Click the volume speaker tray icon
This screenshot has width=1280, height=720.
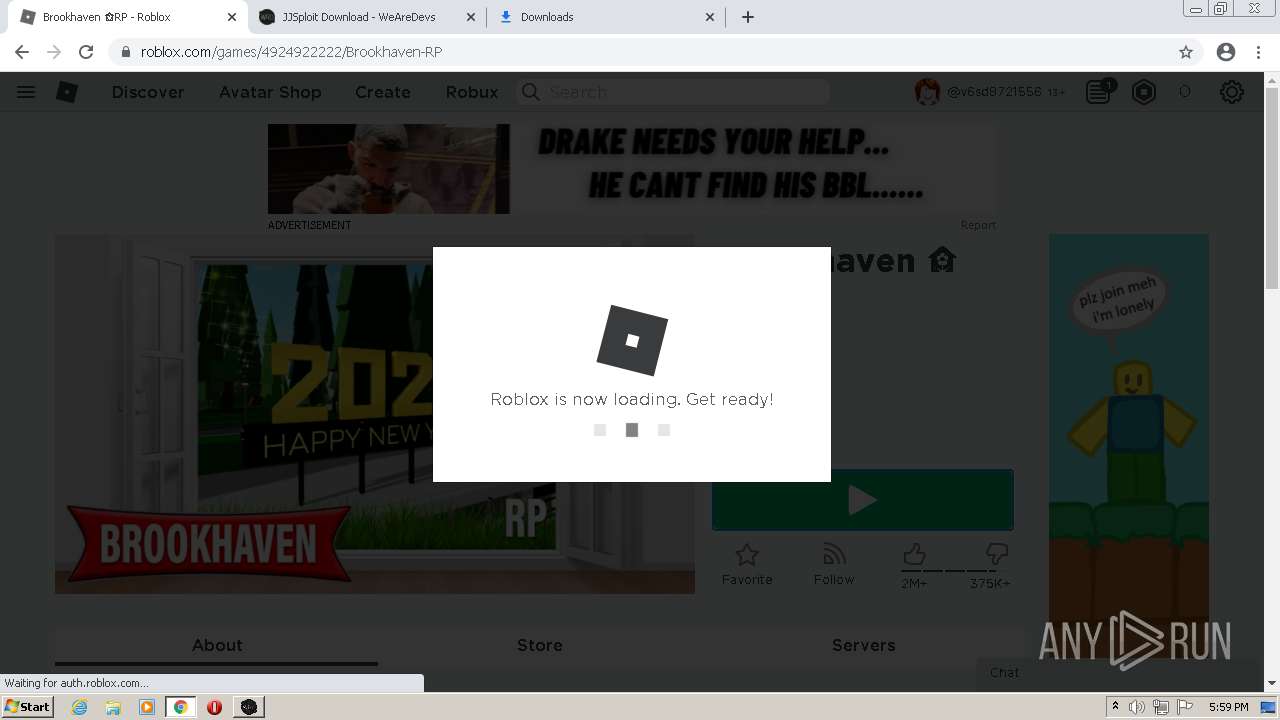1137,707
